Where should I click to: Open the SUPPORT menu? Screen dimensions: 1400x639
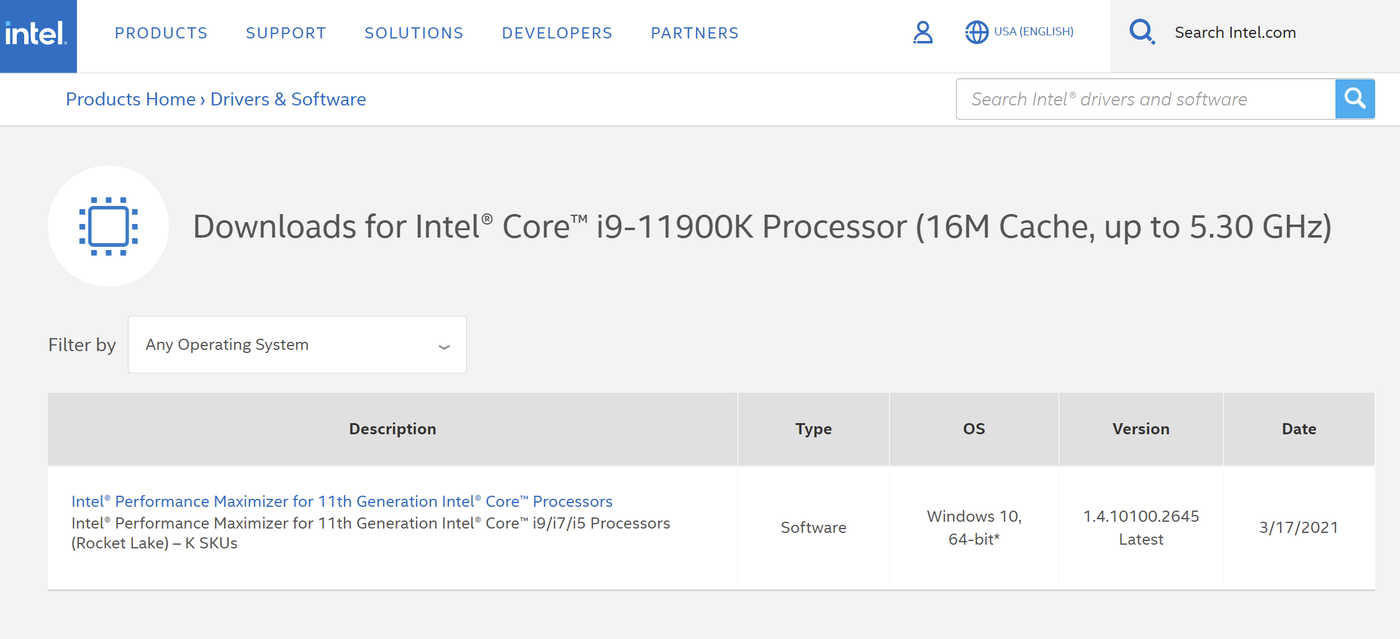point(286,33)
